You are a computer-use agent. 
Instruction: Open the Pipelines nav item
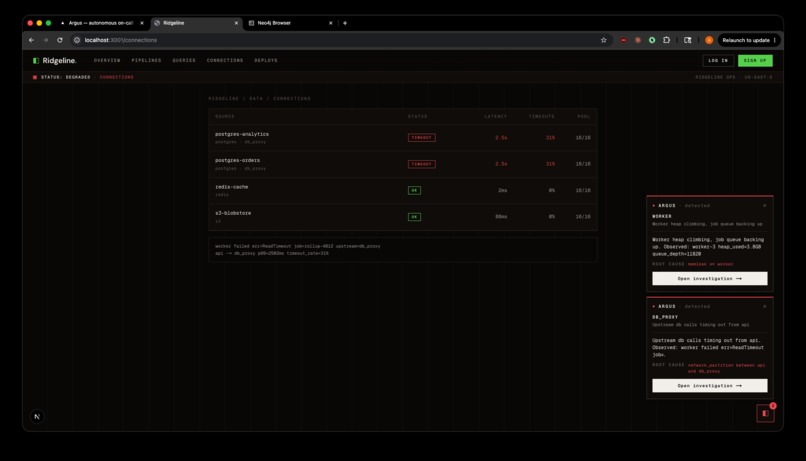(x=146, y=61)
